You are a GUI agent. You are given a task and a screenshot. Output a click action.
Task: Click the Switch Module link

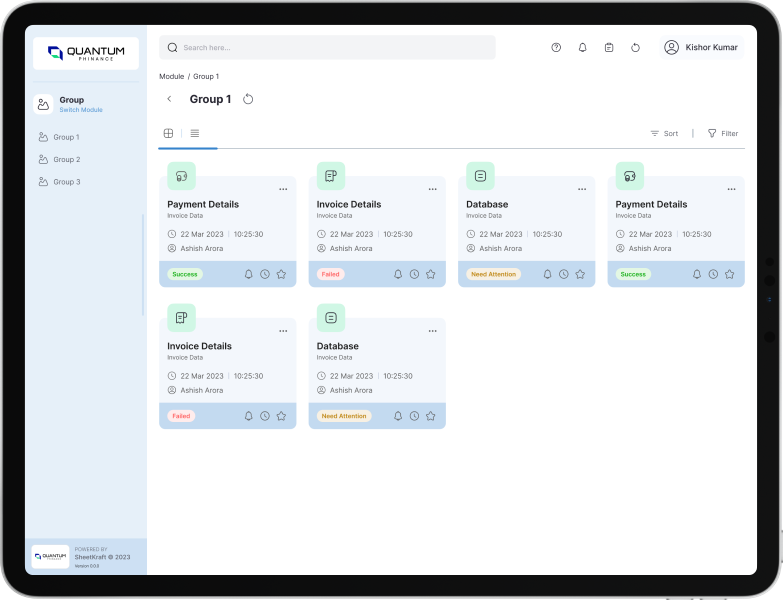[81, 110]
